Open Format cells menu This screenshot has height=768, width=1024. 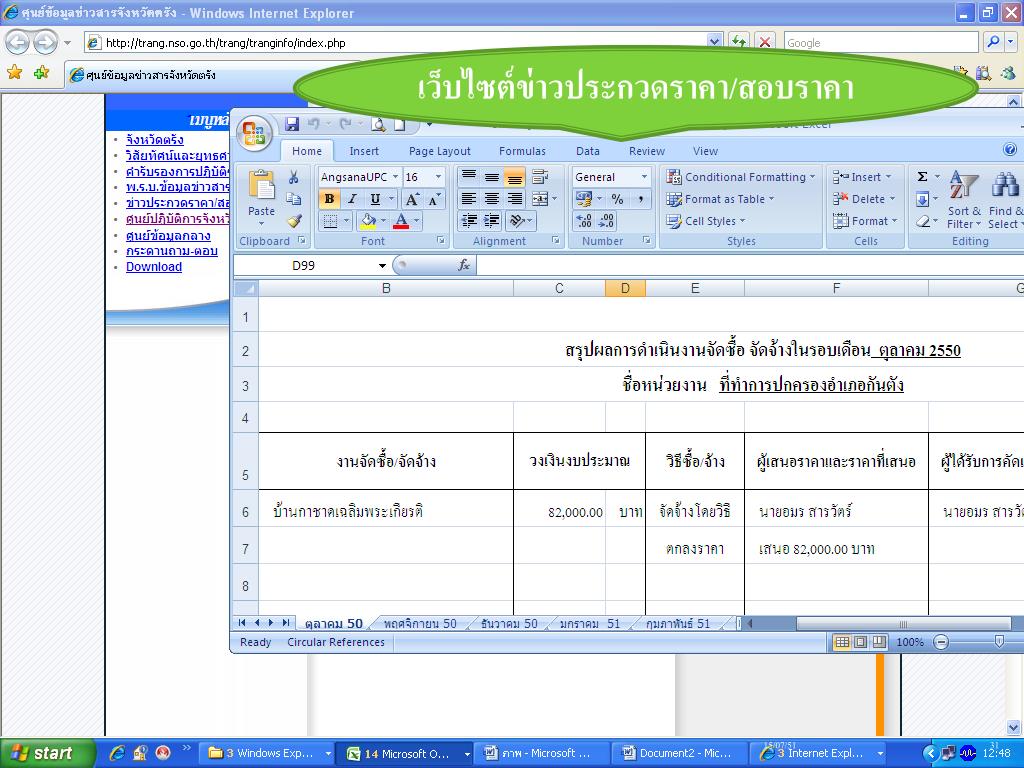pos(865,221)
